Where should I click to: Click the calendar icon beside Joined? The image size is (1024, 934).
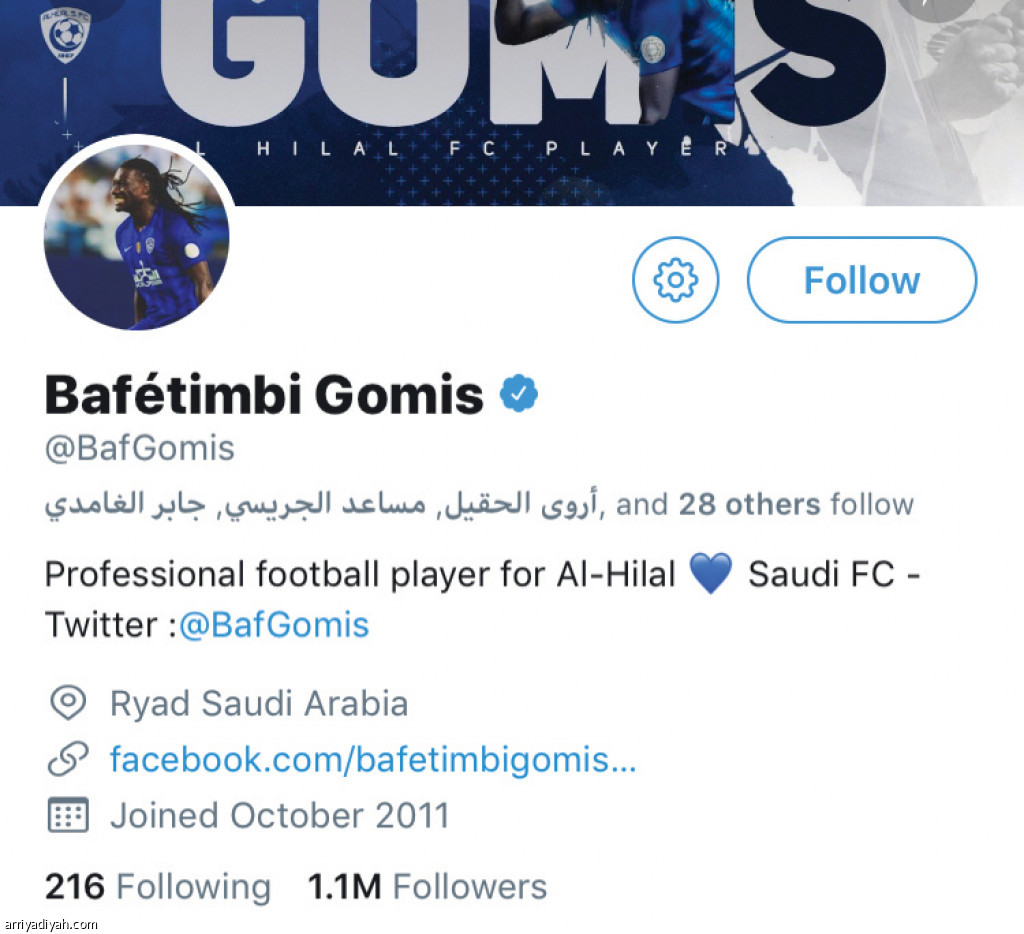[68, 815]
